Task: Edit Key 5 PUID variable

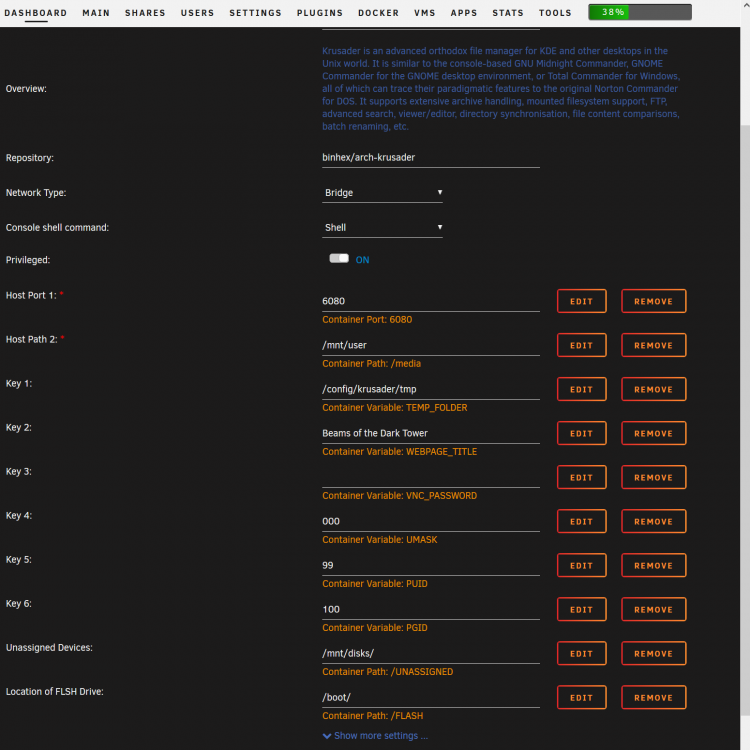Action: coord(582,565)
